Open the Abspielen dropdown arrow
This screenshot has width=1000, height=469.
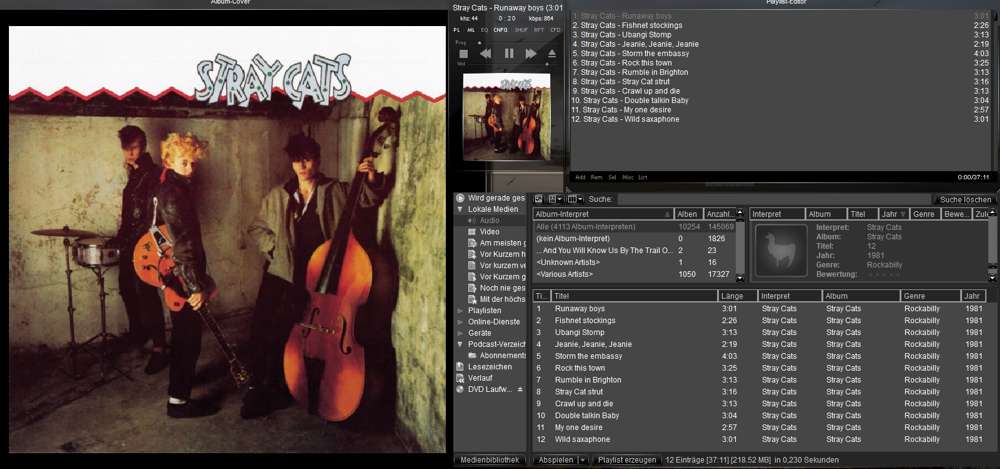coord(583,460)
